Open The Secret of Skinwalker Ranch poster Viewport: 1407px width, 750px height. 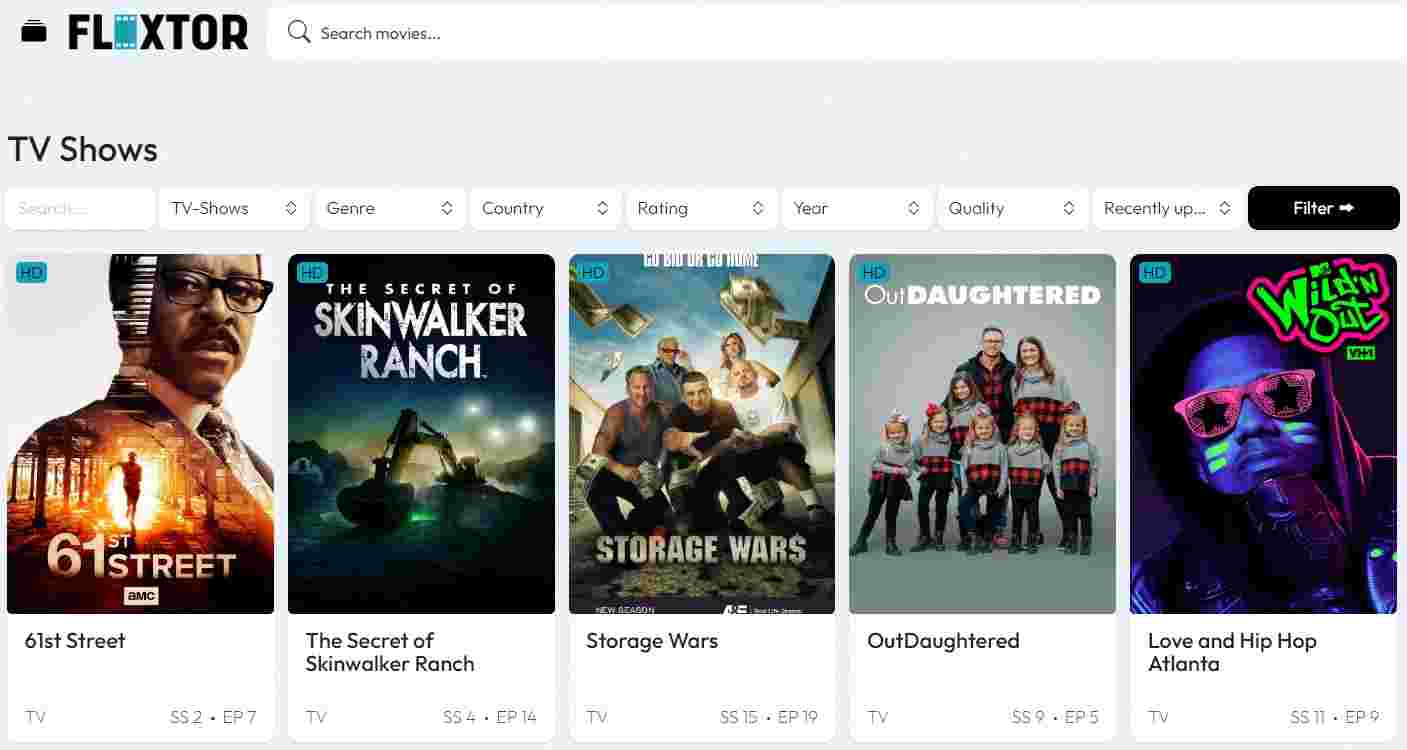pyautogui.click(x=421, y=434)
